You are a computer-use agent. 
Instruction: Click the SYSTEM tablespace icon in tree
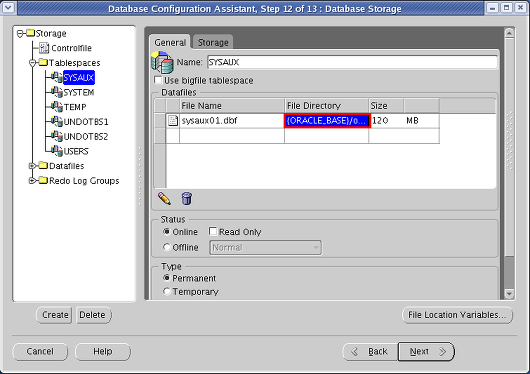pyautogui.click(x=56, y=92)
